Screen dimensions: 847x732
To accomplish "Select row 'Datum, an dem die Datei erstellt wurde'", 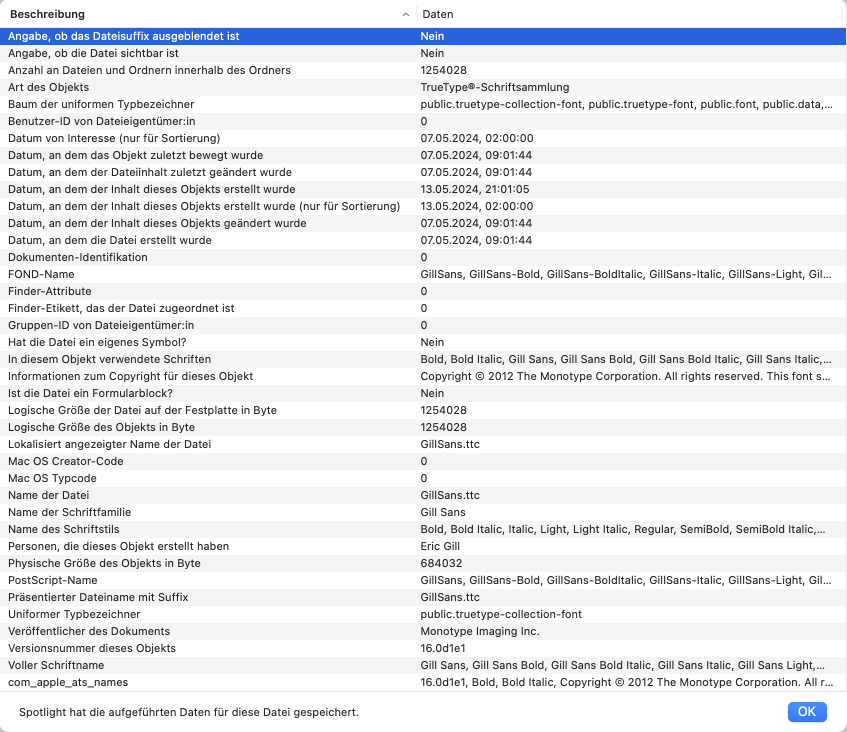I will [x=424, y=240].
